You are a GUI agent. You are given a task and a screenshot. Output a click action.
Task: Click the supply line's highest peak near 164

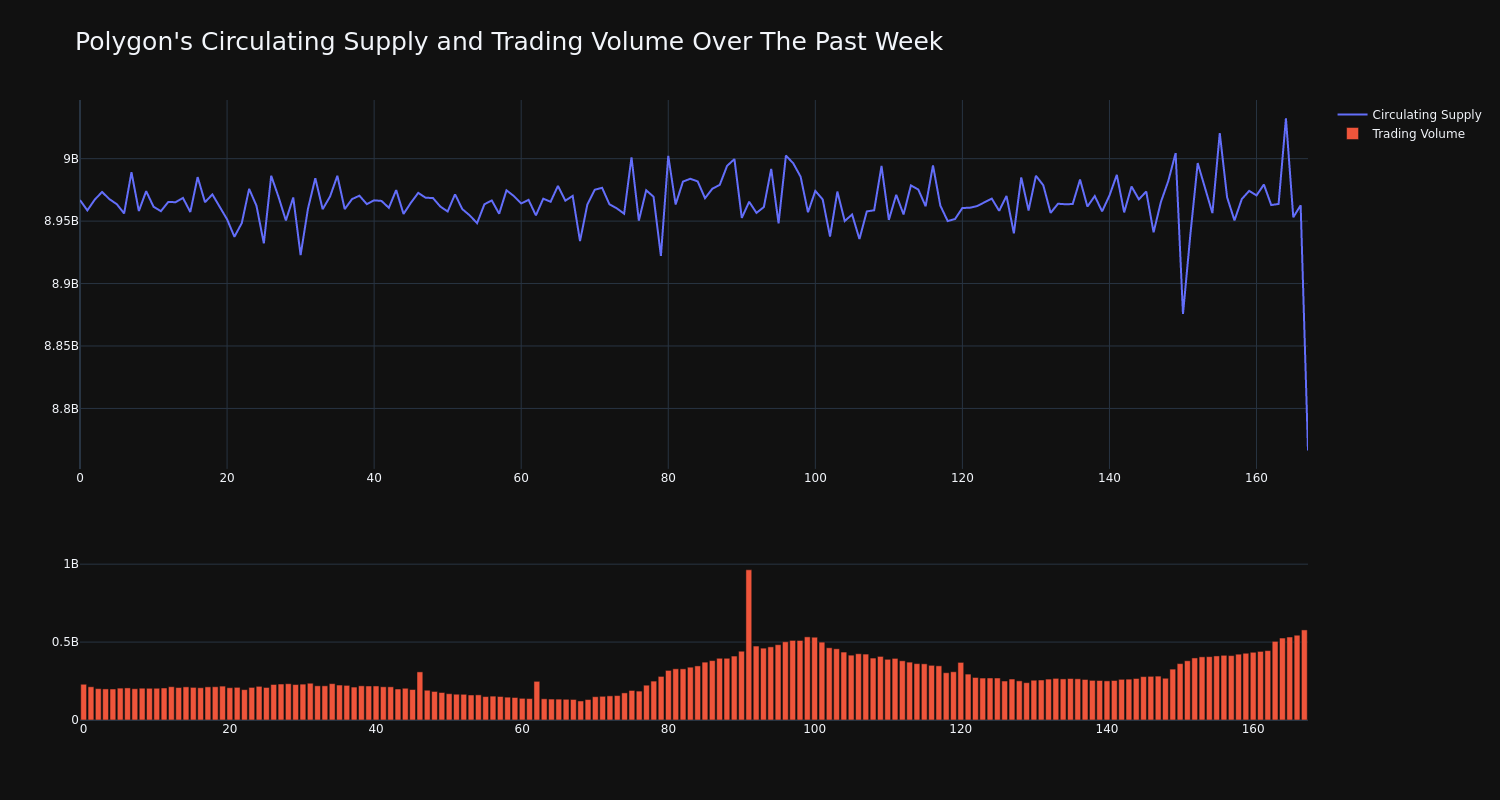coord(1286,119)
